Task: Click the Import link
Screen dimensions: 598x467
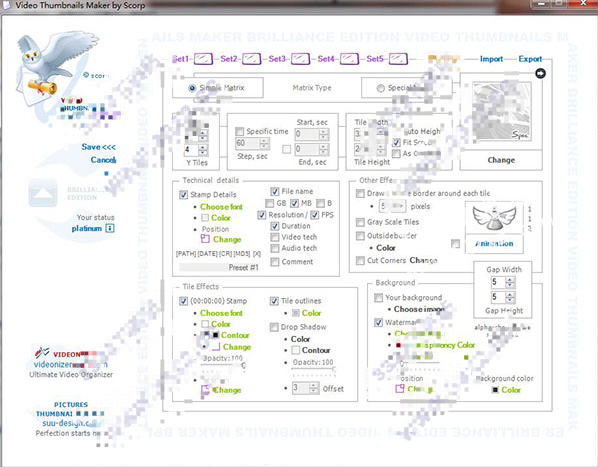Action: tap(491, 59)
